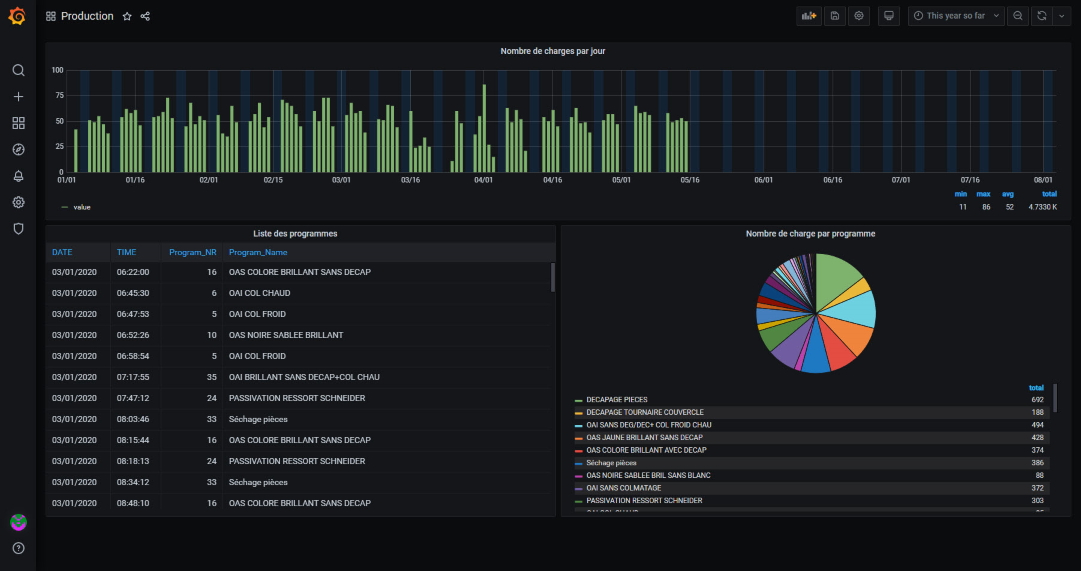Open the Dashboards grid icon in sidebar

click(x=19, y=123)
